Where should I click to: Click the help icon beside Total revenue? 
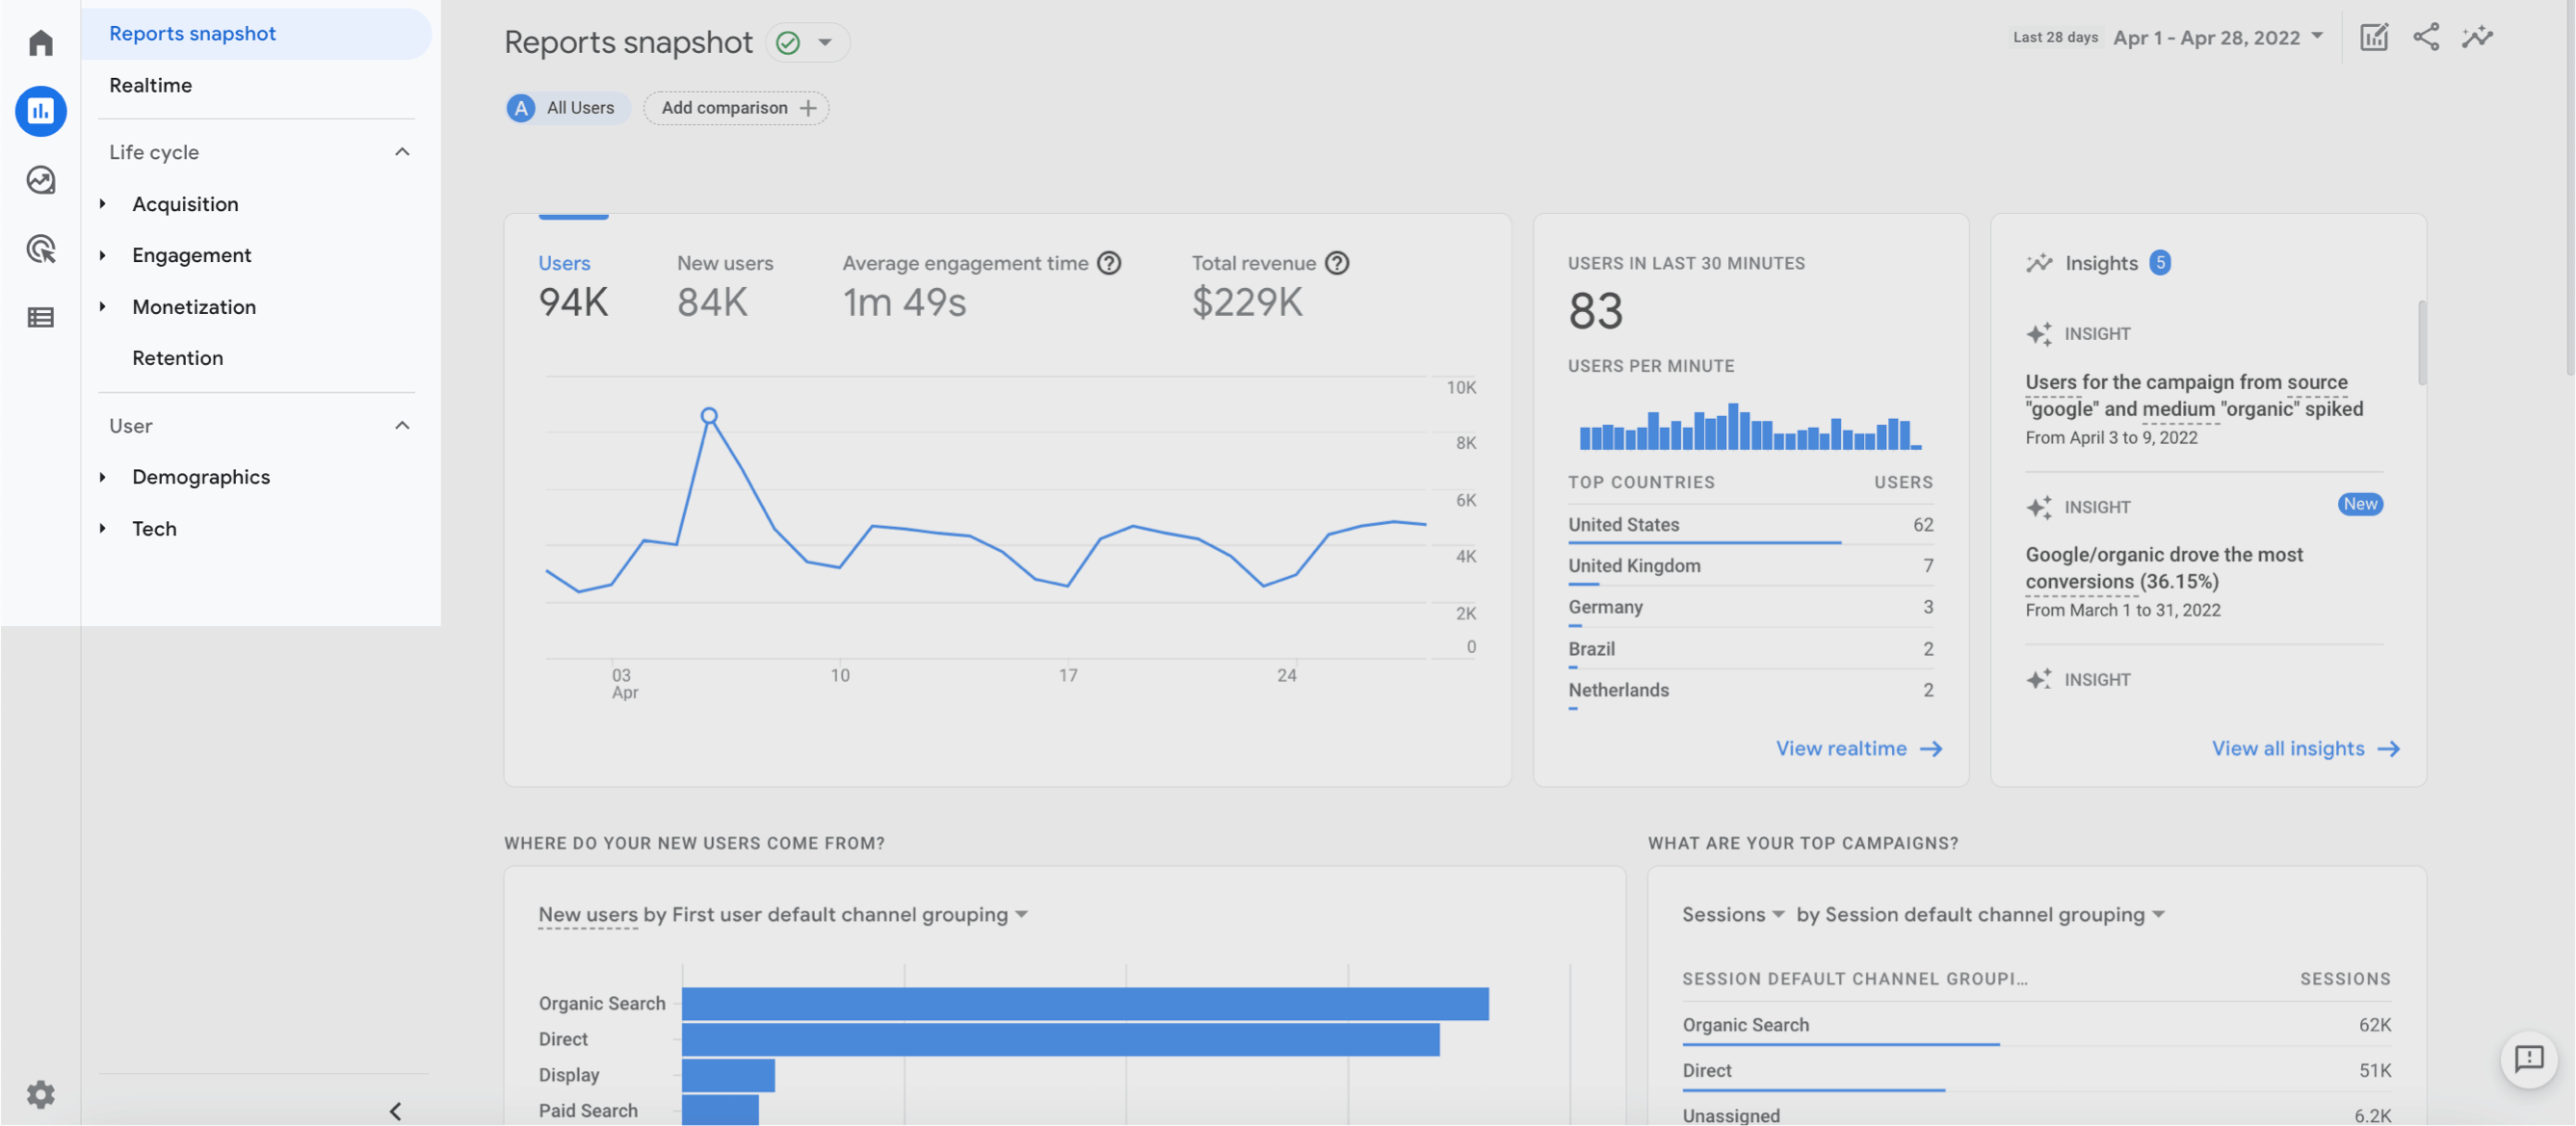tap(1338, 263)
